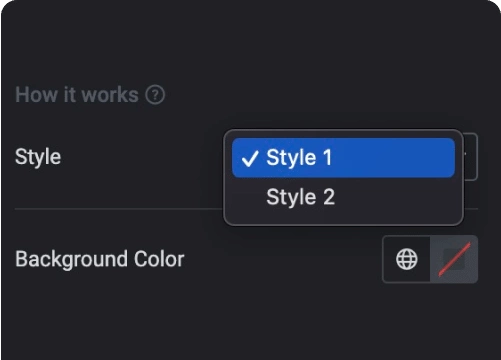Open the Background Color swatch picker
The width and height of the screenshot is (501, 360).
[x=454, y=259]
